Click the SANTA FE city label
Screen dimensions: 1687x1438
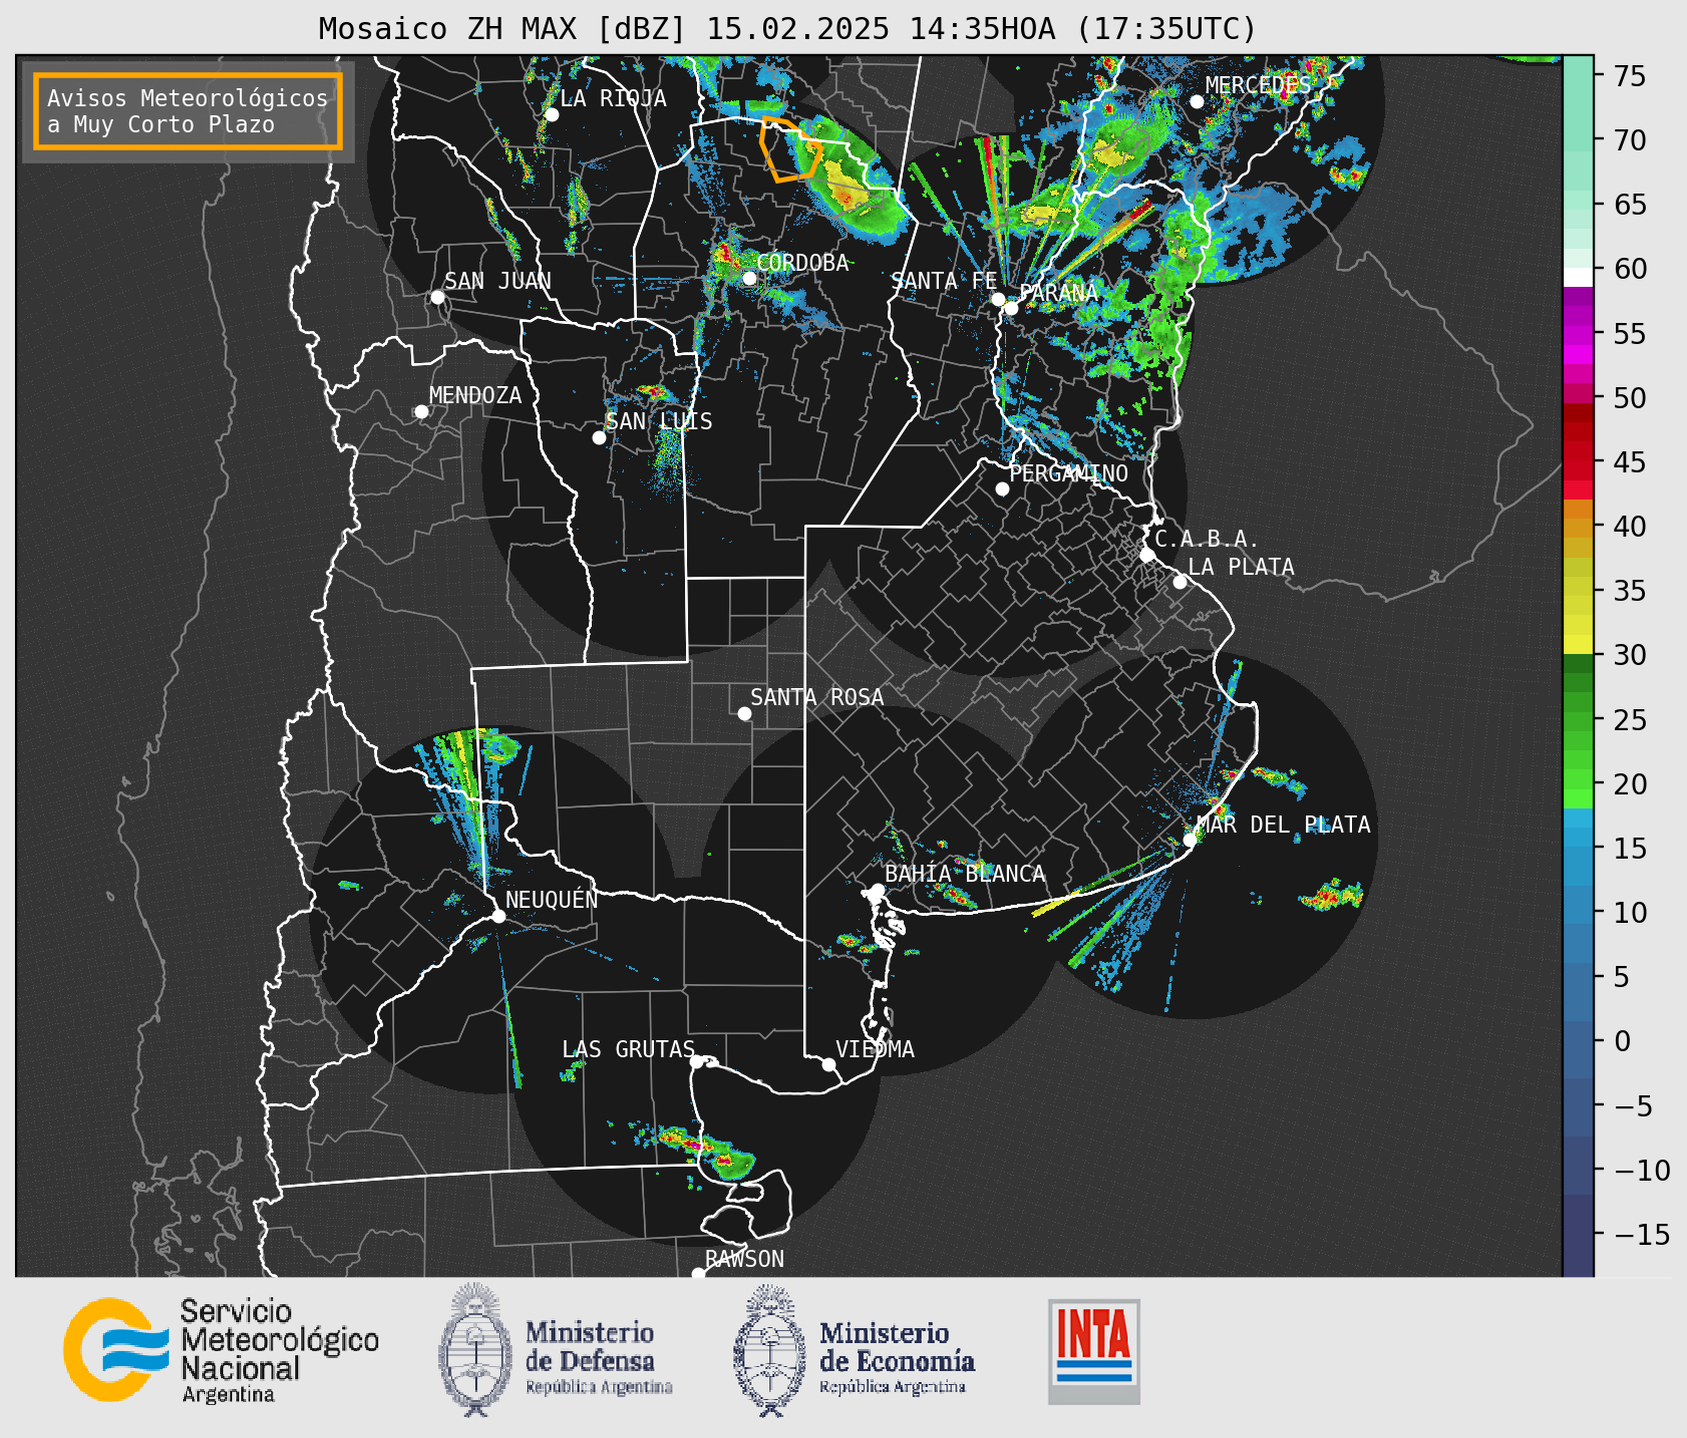tap(944, 281)
